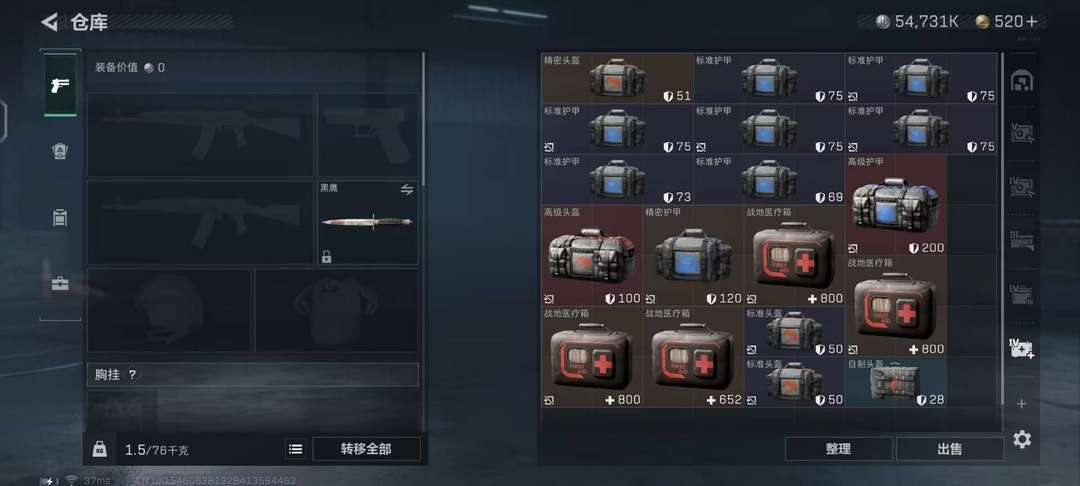This screenshot has height=486, width=1080.
Task: Click the lock icon on the knife slot
Action: (326, 257)
